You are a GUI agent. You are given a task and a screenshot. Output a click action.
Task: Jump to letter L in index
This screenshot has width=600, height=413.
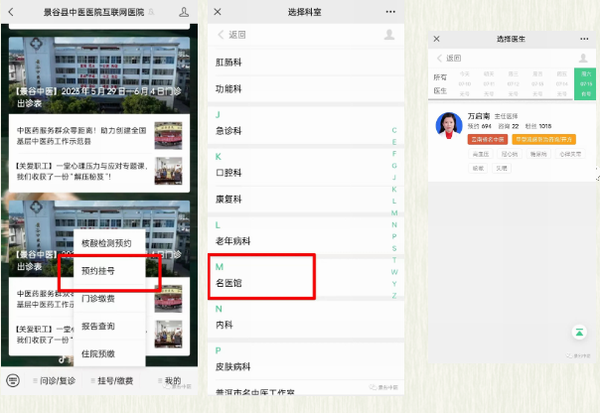pyautogui.click(x=394, y=201)
